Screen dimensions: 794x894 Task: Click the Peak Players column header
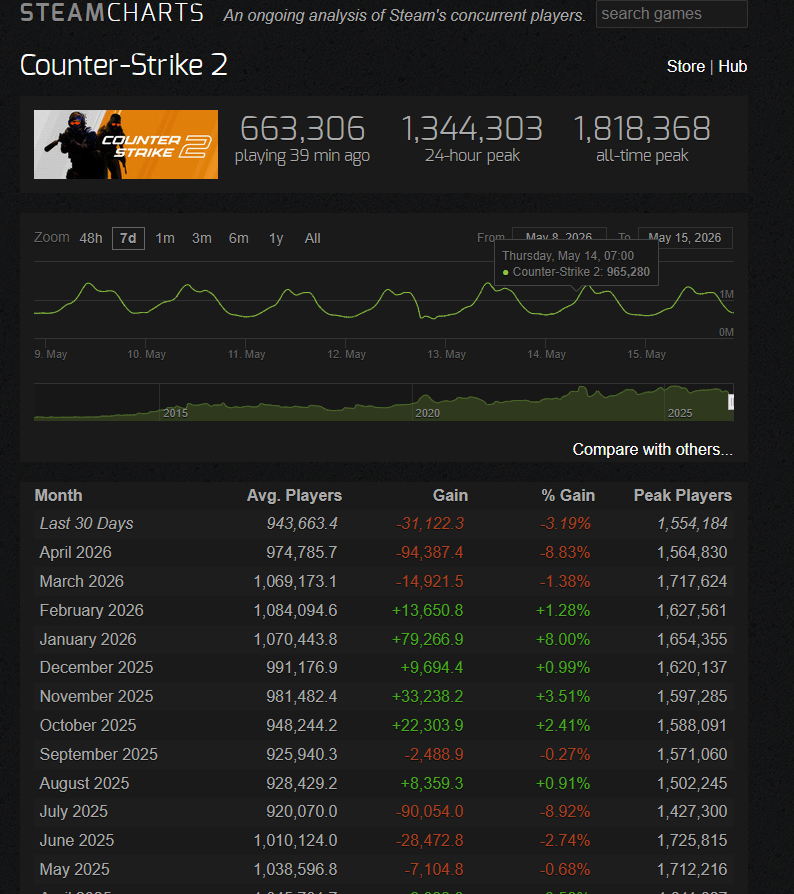(682, 495)
